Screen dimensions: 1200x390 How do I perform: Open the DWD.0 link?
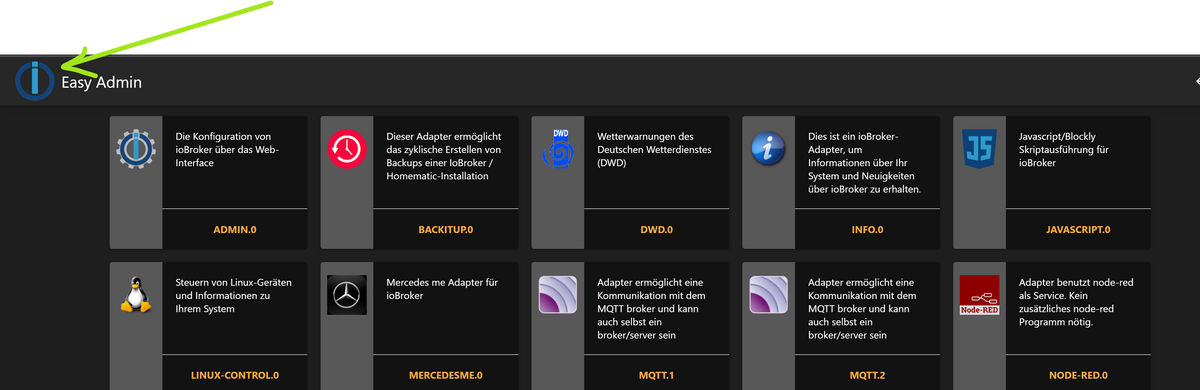click(x=657, y=230)
